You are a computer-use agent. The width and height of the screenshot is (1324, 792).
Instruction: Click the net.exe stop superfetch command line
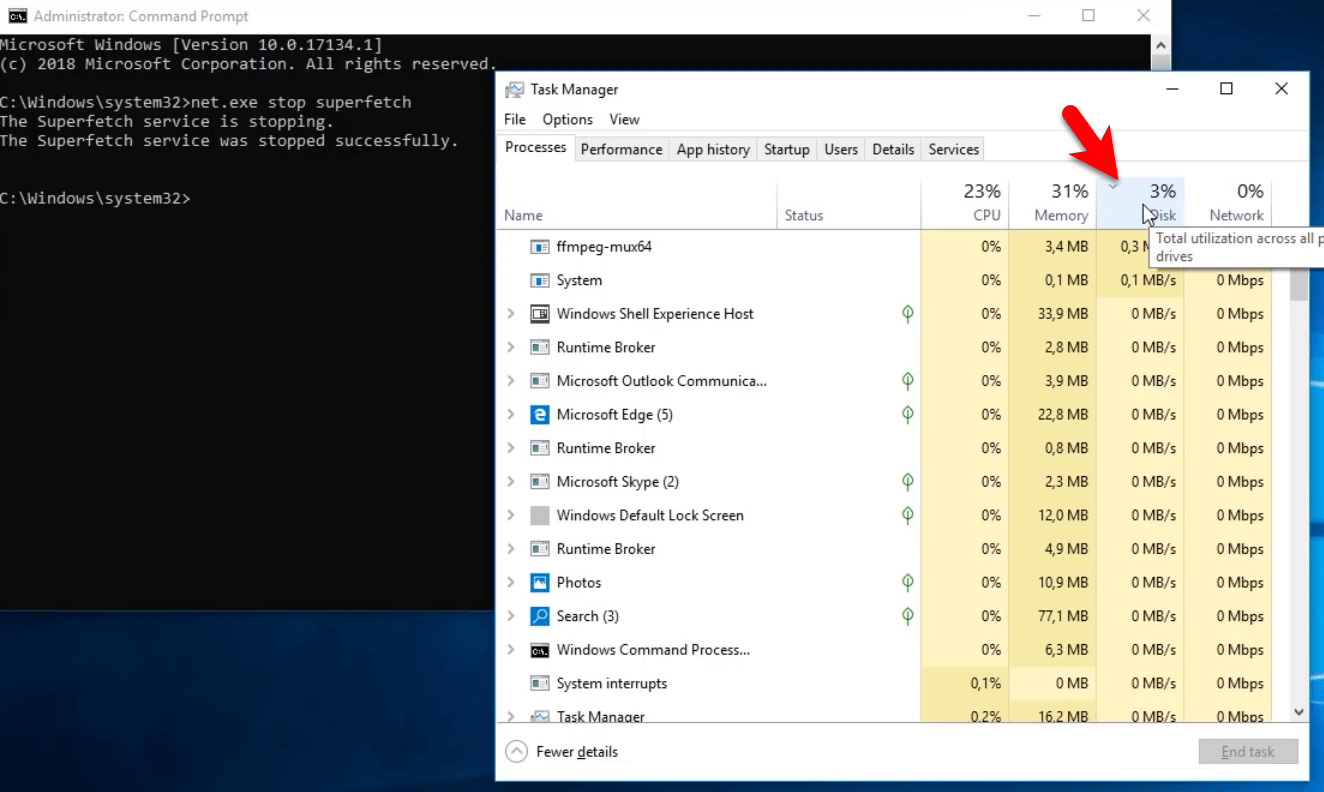(205, 102)
